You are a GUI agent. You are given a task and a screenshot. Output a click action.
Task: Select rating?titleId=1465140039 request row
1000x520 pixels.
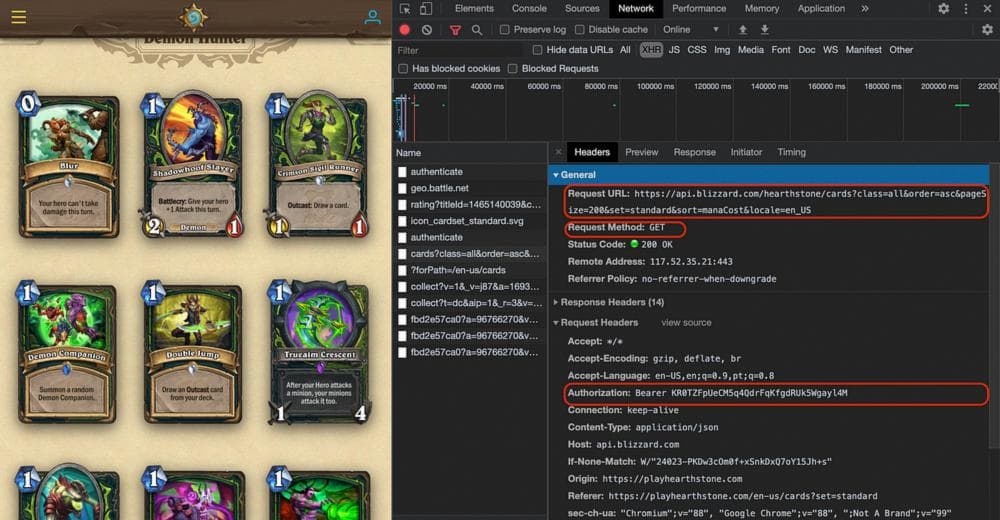point(470,205)
